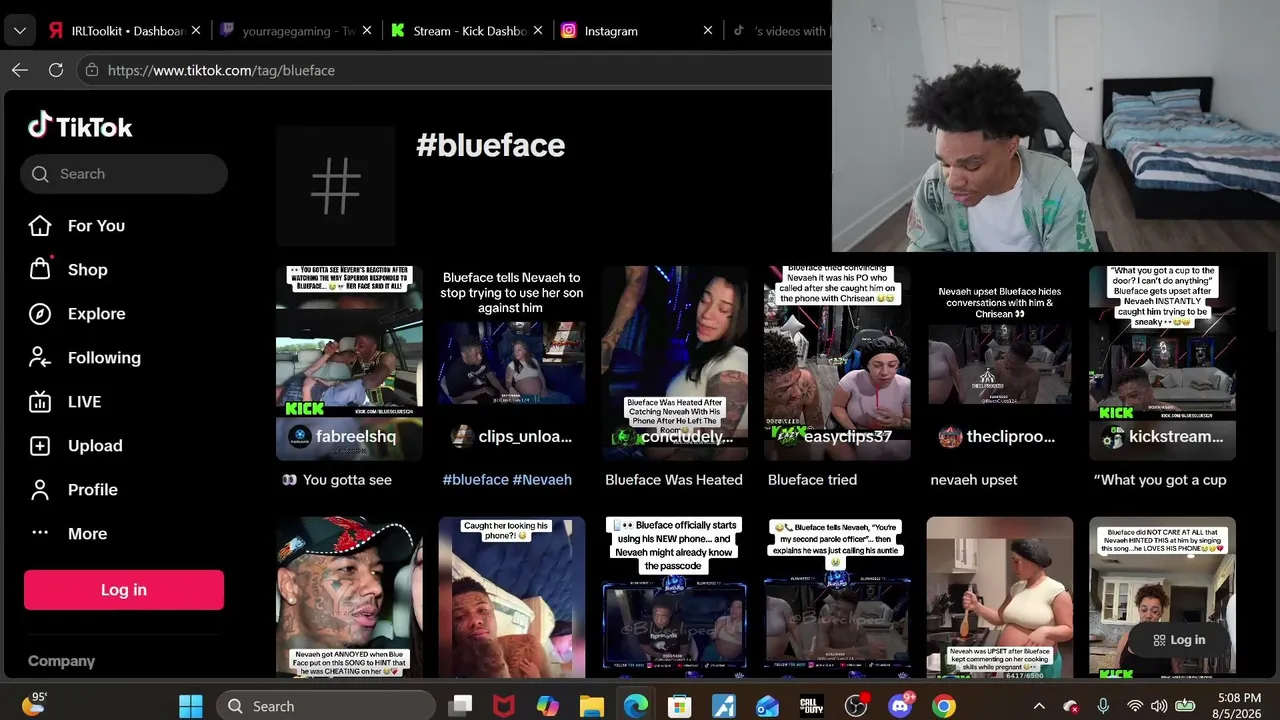This screenshot has height=720, width=1280.
Task: Expand the More menu
Action: point(87,534)
